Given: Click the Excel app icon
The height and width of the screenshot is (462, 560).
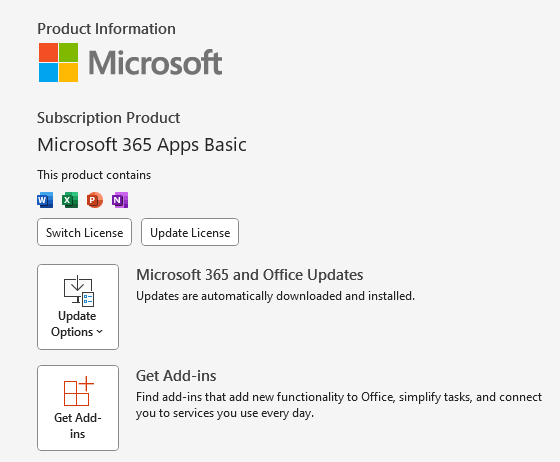Looking at the screenshot, I should point(70,200).
